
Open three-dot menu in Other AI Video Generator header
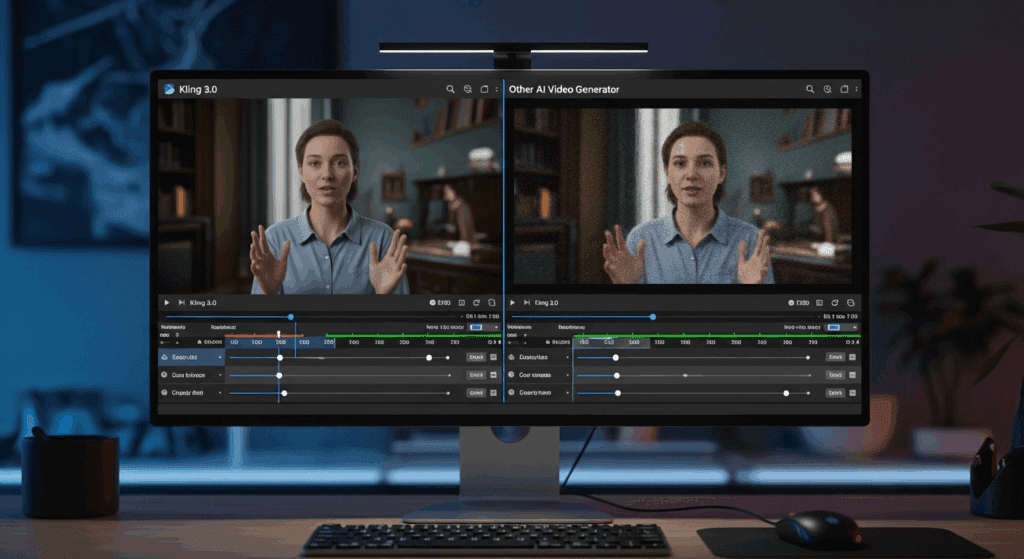pyautogui.click(x=856, y=89)
